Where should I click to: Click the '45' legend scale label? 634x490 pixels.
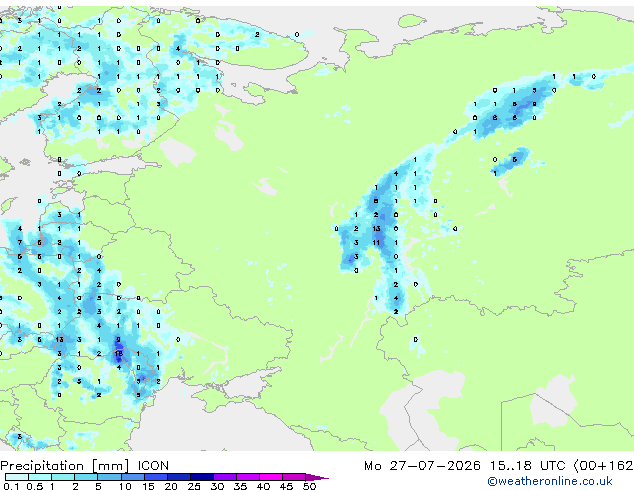coord(286,486)
